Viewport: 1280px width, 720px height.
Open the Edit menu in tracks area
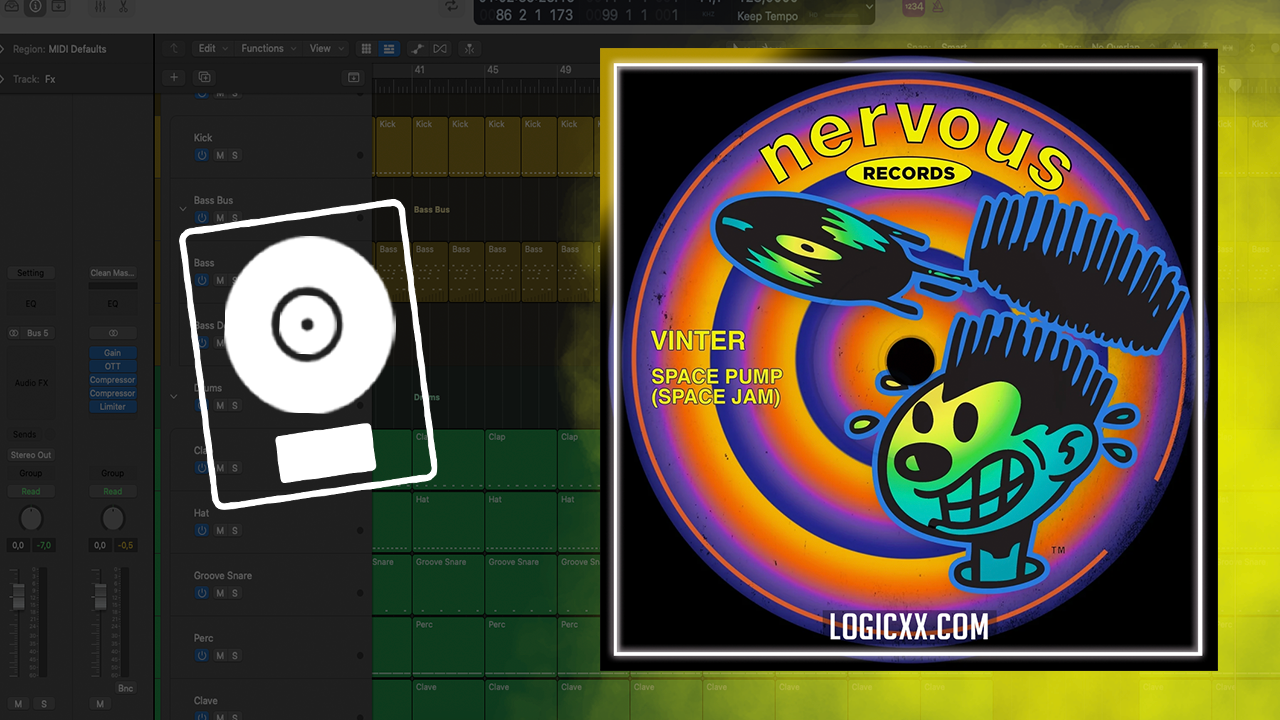[x=211, y=48]
